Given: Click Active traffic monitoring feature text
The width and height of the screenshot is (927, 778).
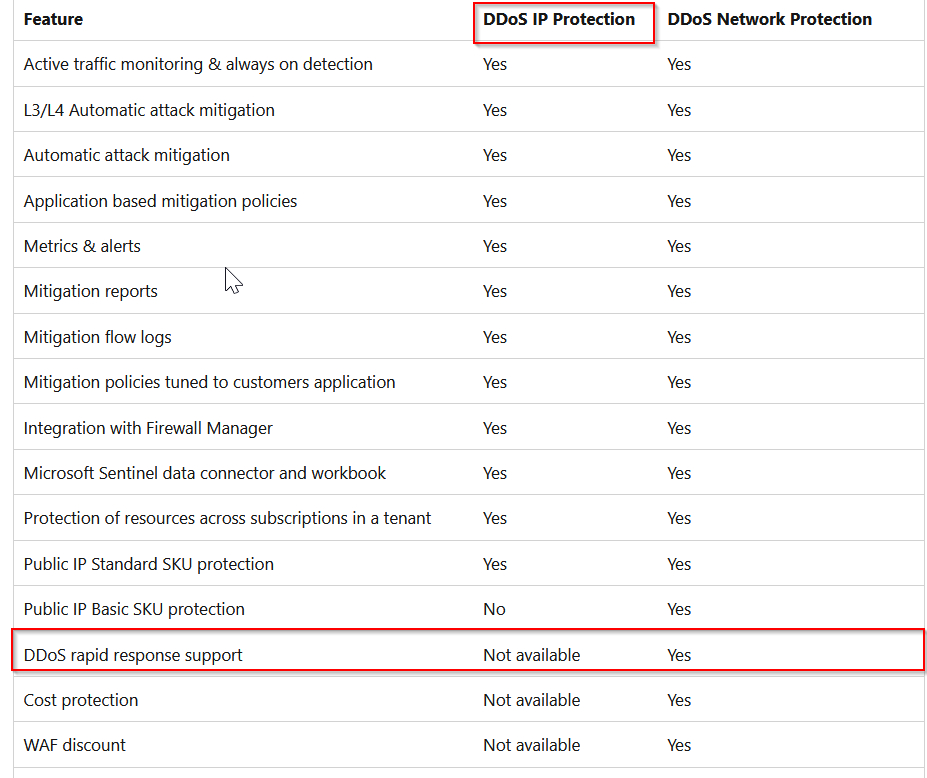Looking at the screenshot, I should point(198,64).
